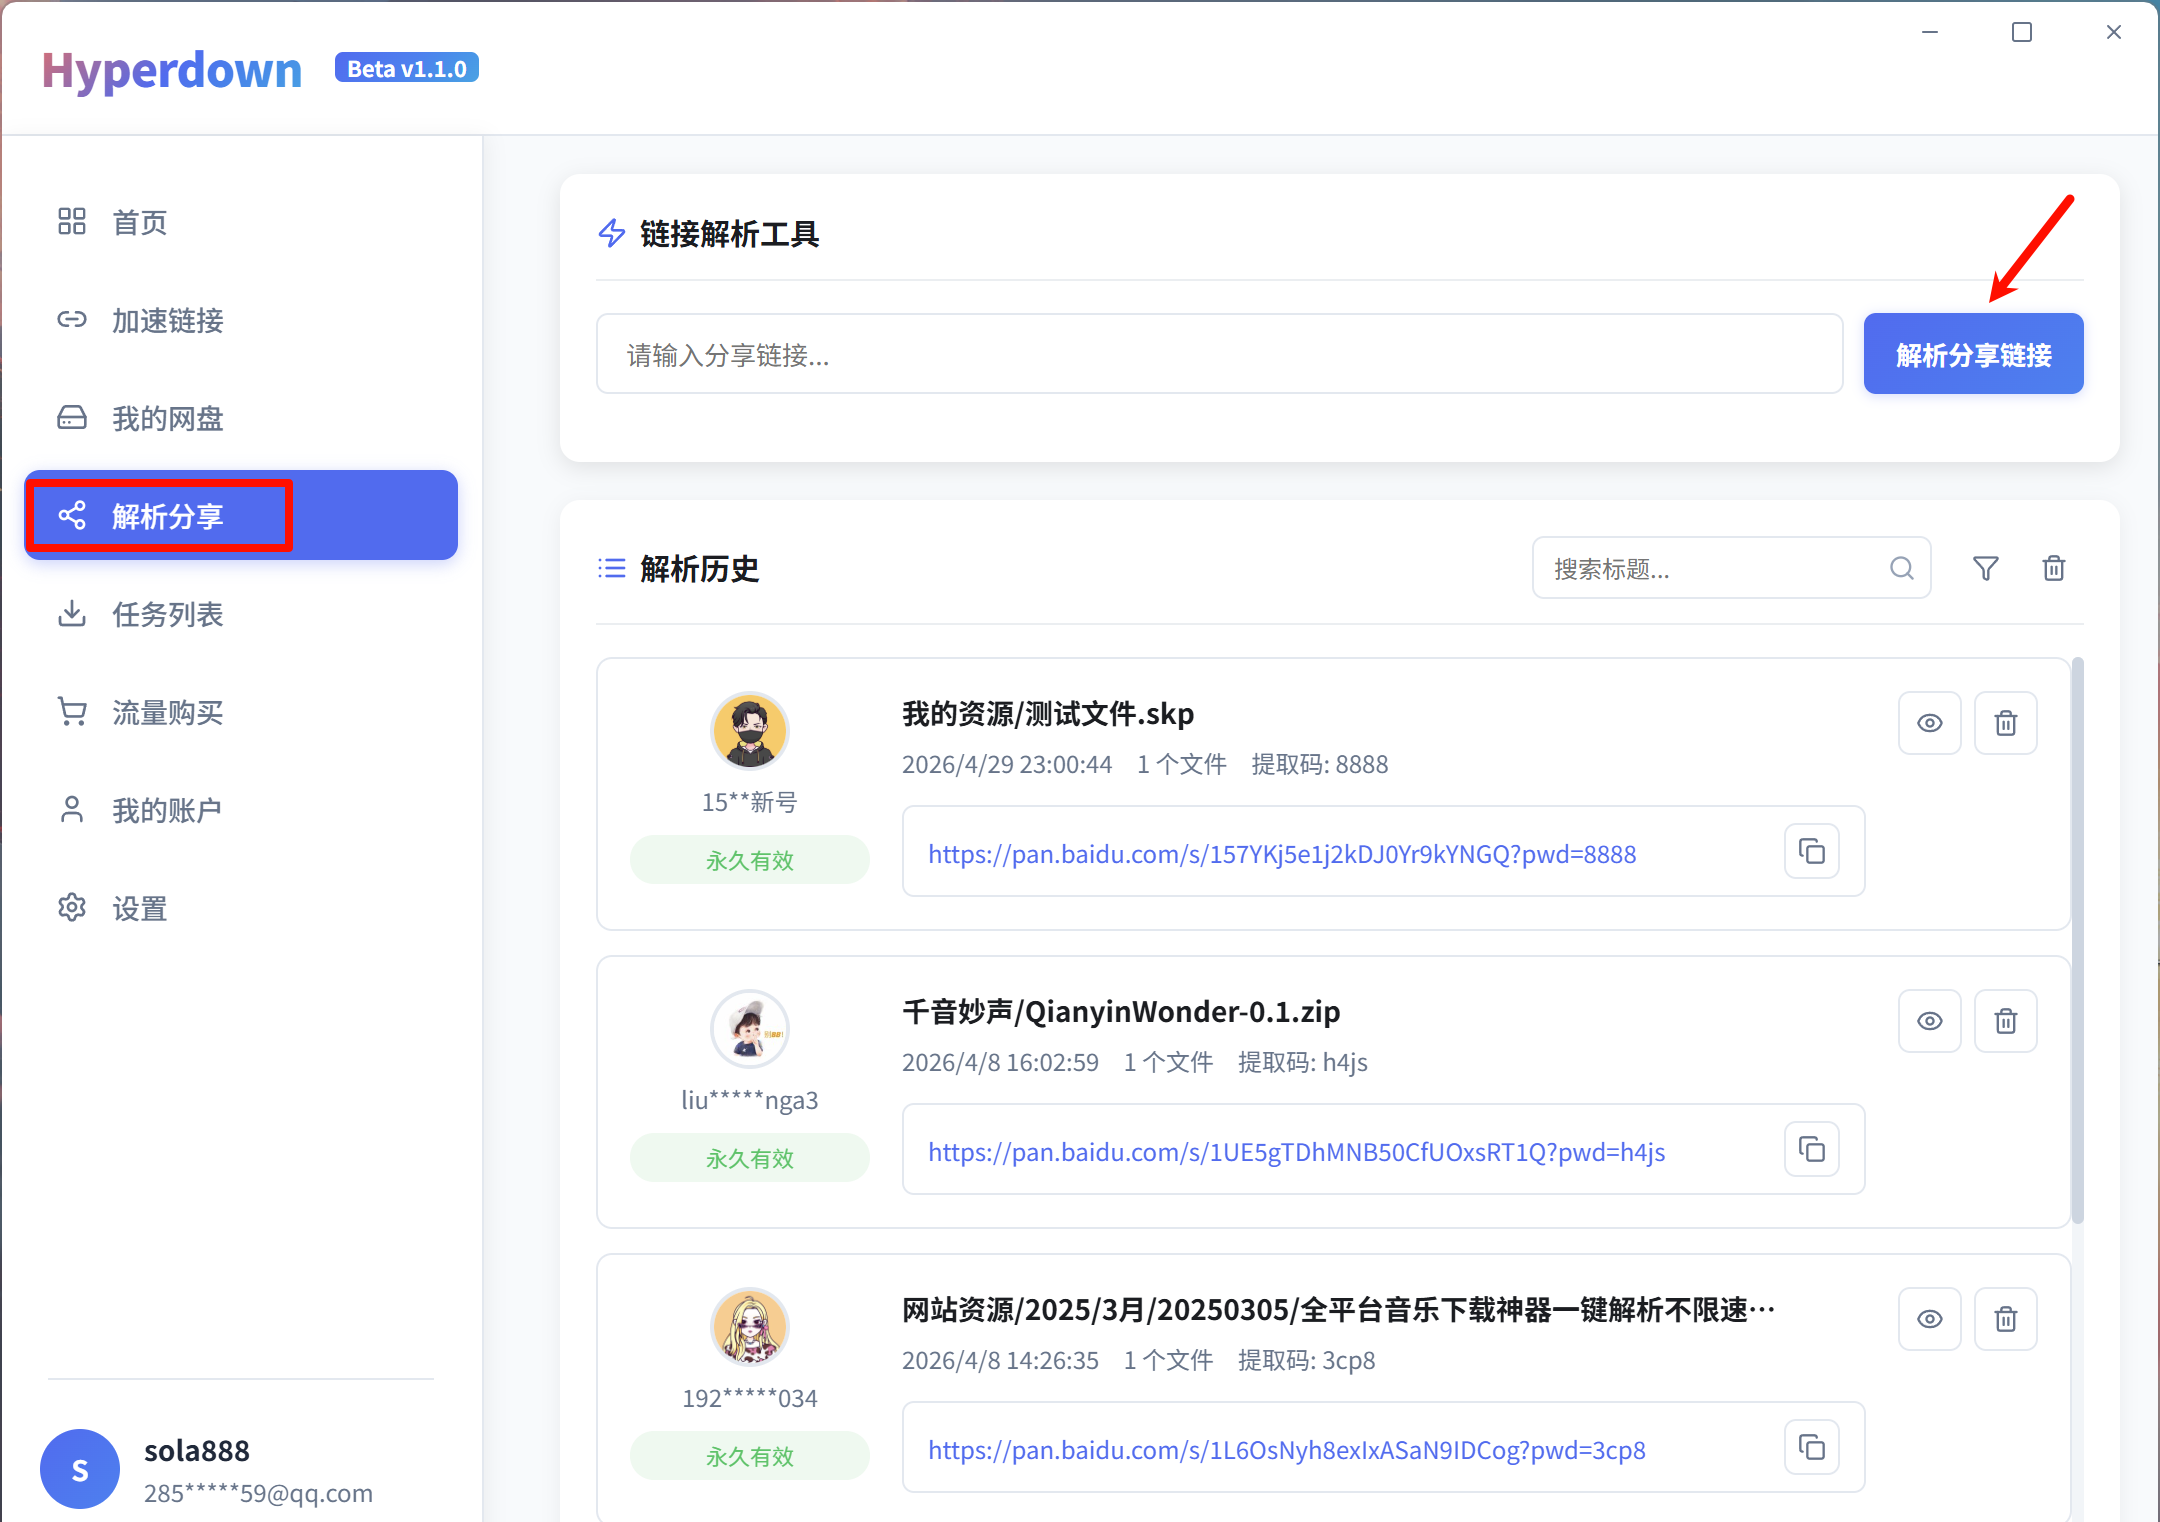This screenshot has width=2160, height=1522.
Task: Click title 千音妙声/QianyinWonder-0.1.zip
Action: (1121, 1012)
